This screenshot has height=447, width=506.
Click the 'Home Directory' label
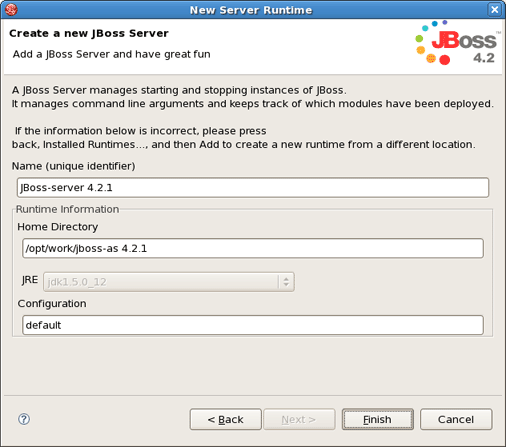point(58,227)
